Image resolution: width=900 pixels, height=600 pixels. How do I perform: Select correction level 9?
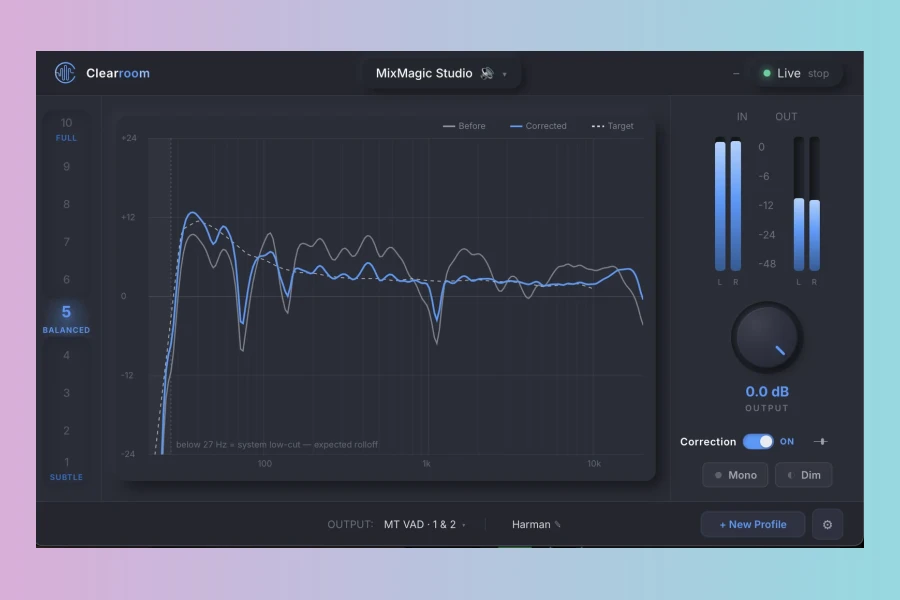coord(67,167)
